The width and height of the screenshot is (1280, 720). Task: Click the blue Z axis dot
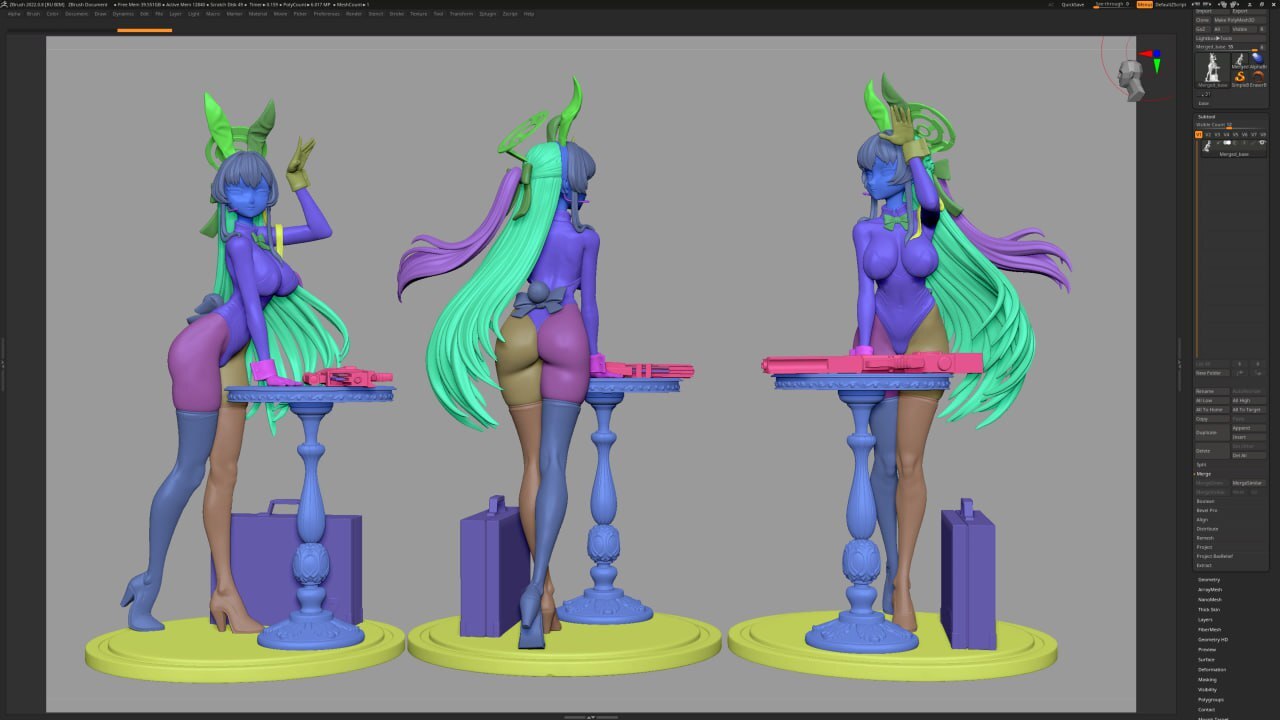(x=1157, y=54)
